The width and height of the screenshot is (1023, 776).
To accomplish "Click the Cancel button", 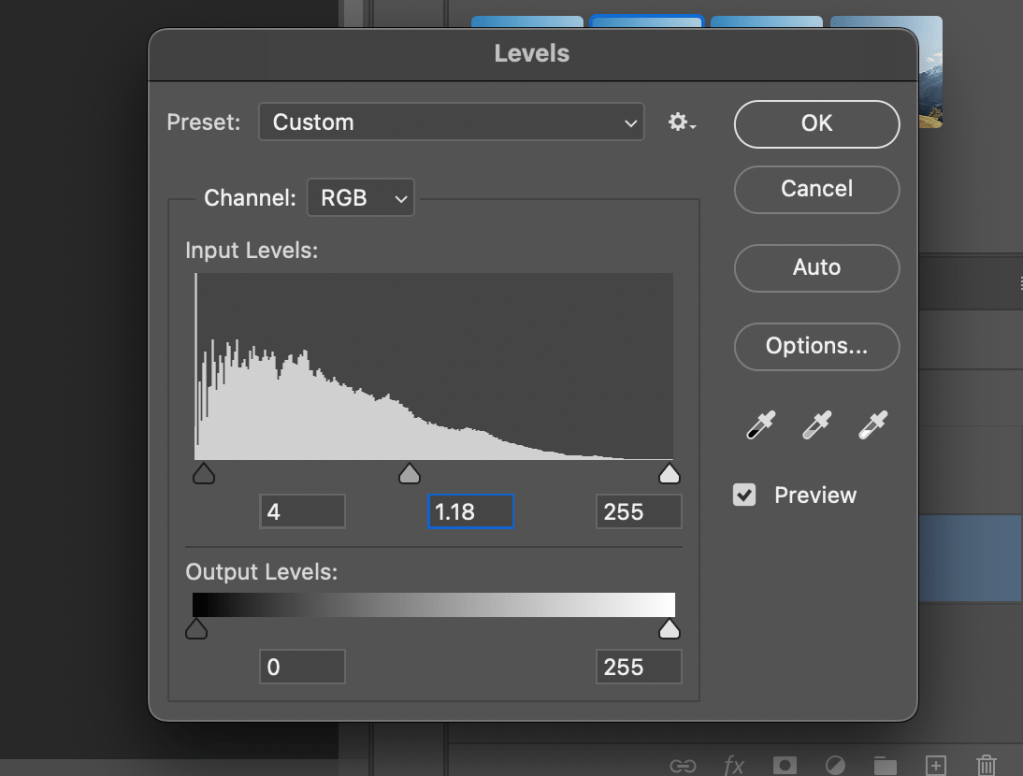I will (x=816, y=189).
